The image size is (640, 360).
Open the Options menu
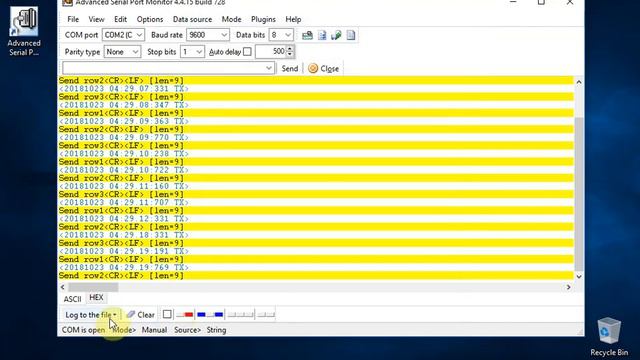[x=150, y=19]
